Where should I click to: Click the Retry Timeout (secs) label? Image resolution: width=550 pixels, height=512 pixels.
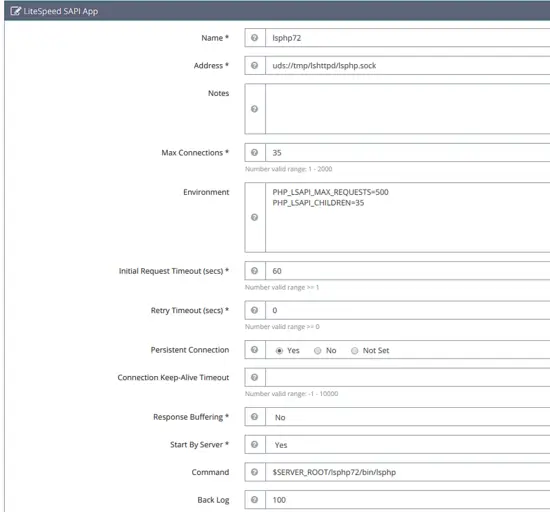tap(190, 310)
